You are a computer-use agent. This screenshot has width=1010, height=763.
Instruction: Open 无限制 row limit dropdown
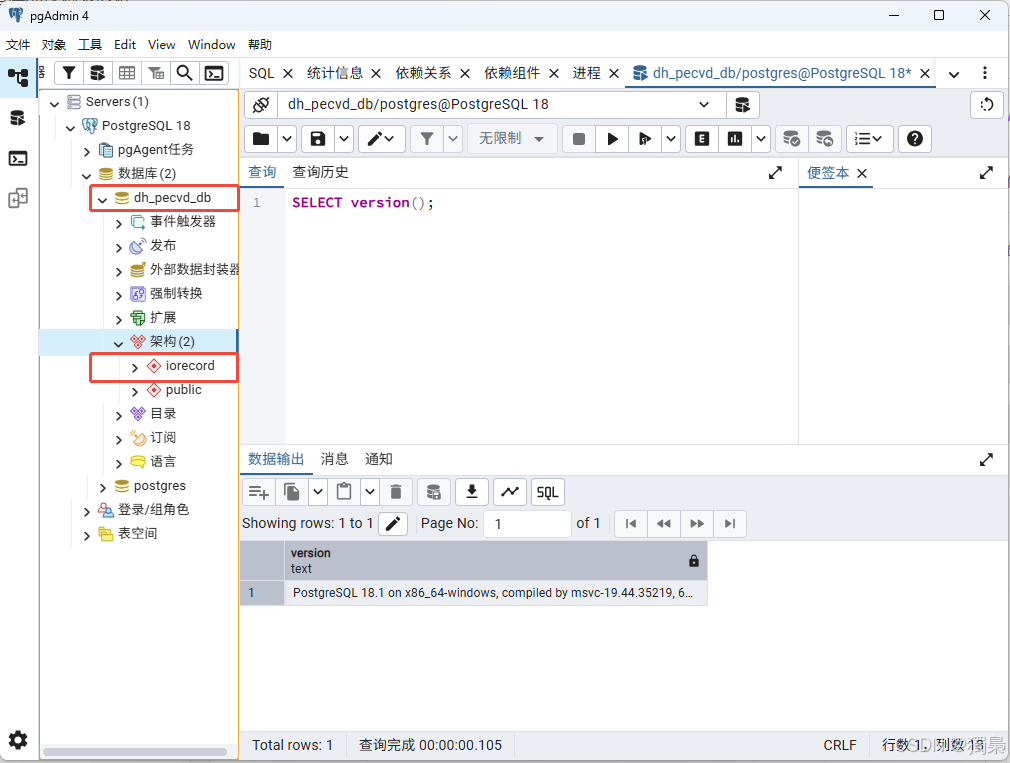coord(512,138)
